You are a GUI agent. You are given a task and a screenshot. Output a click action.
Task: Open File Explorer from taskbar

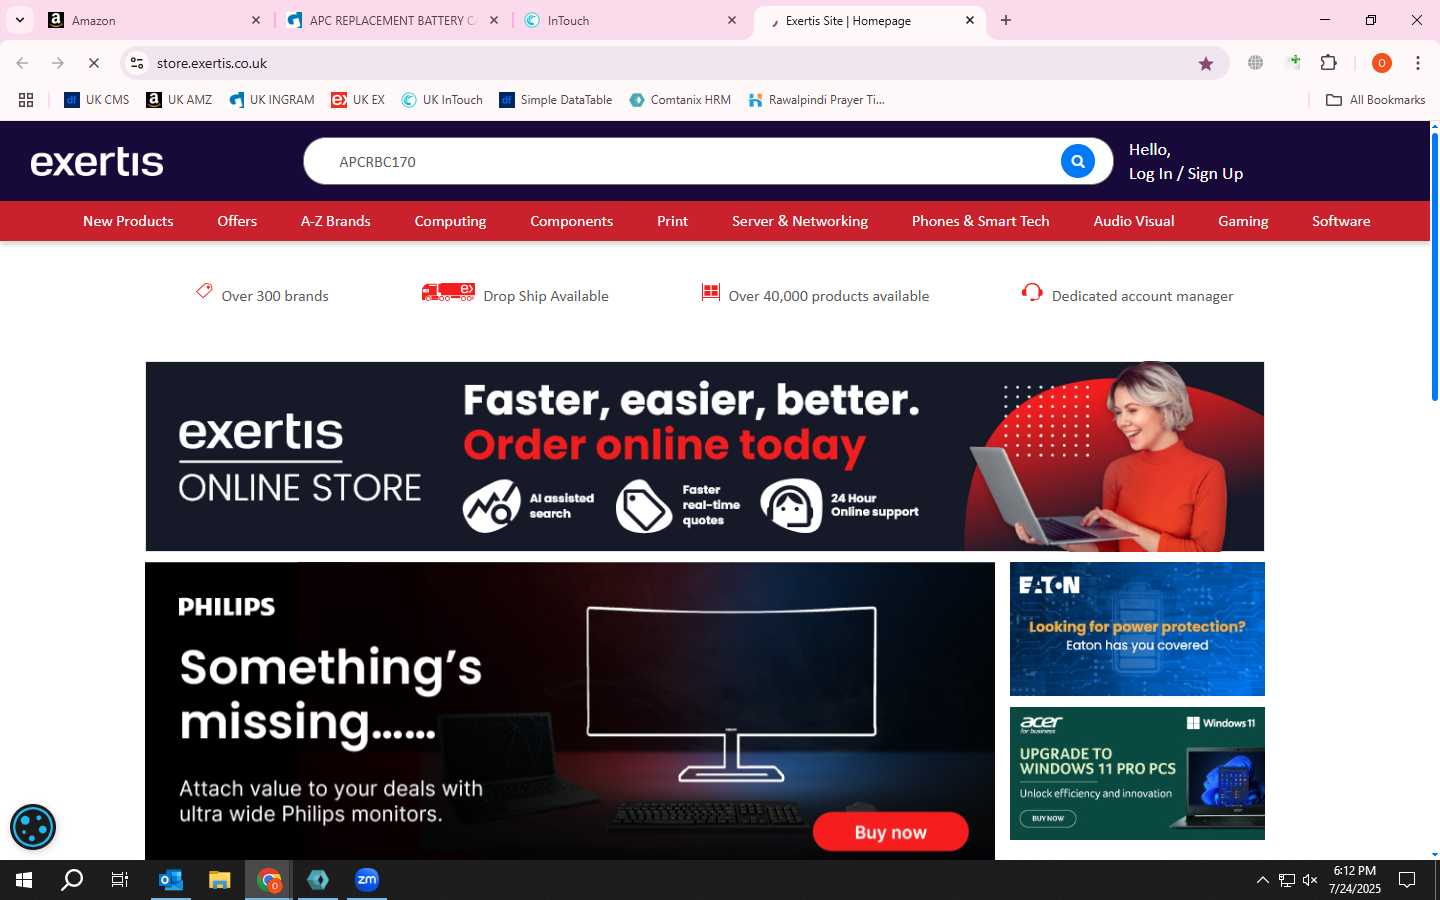220,880
